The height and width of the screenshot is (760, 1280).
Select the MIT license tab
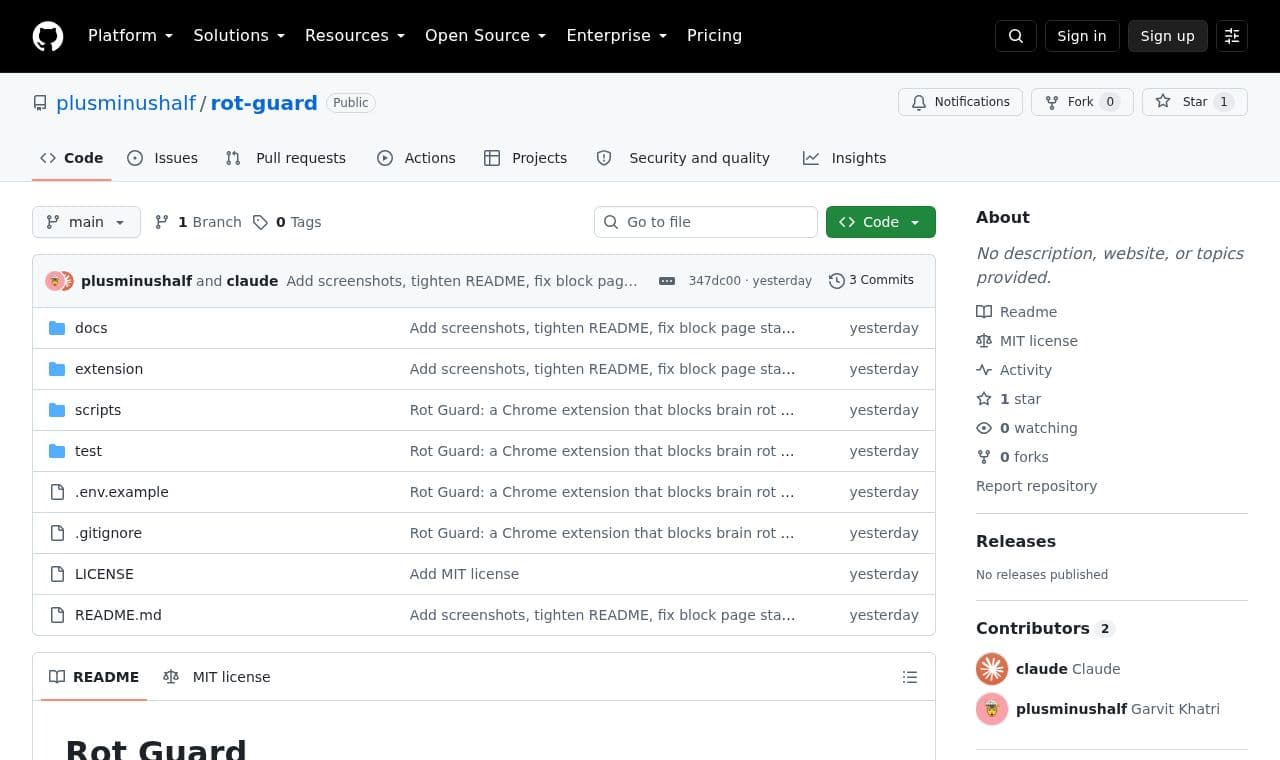click(217, 677)
